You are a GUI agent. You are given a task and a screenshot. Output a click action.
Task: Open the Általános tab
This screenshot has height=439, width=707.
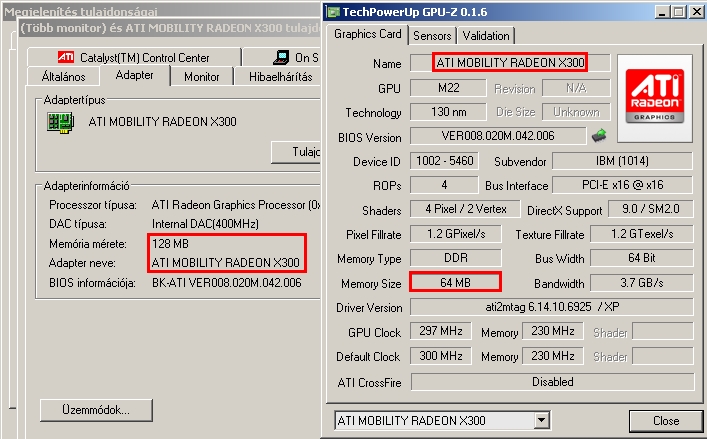pyautogui.click(x=64, y=77)
